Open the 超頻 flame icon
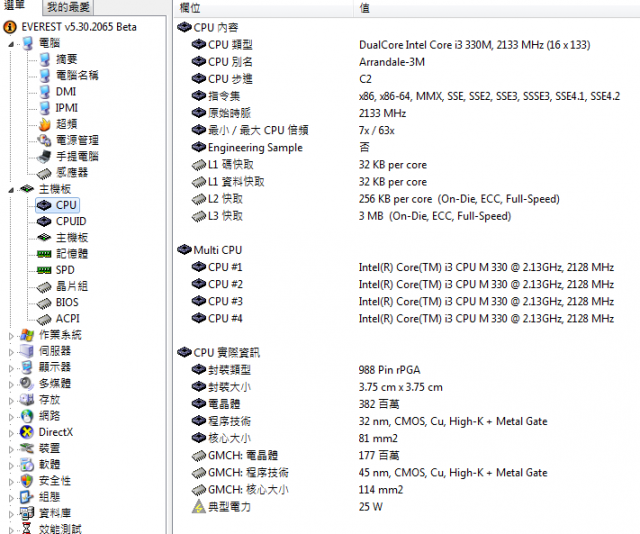Screen dimensions: 640x534 tap(45, 124)
